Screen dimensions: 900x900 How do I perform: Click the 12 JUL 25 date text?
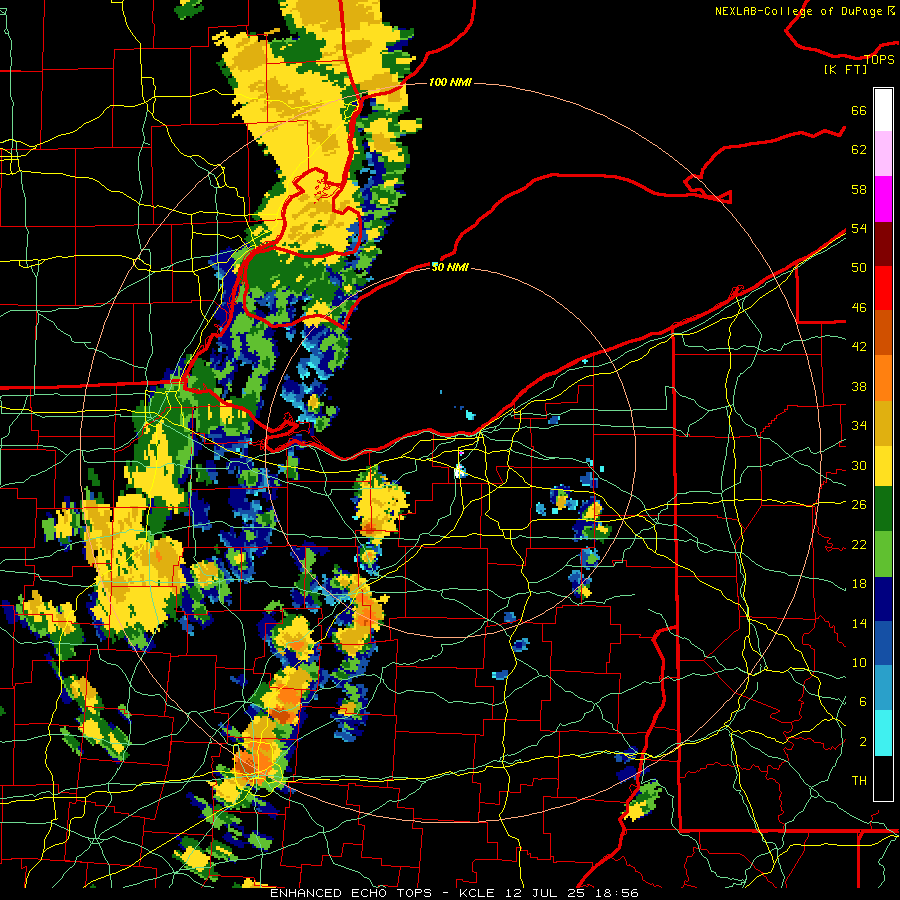[545, 893]
